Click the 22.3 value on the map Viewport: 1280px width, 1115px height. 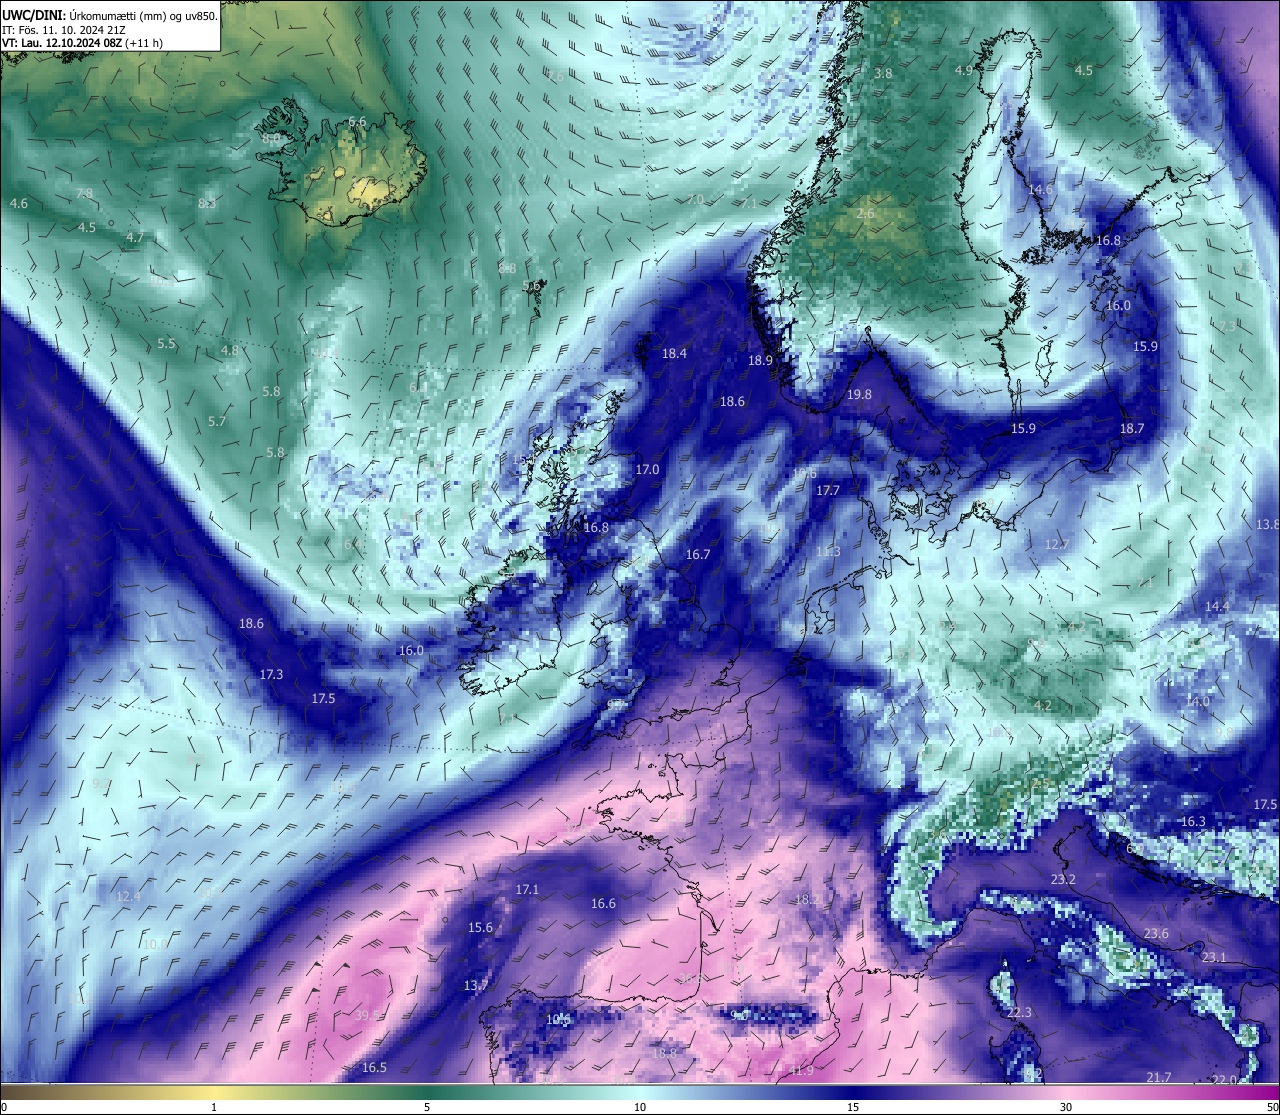pos(1019,1013)
